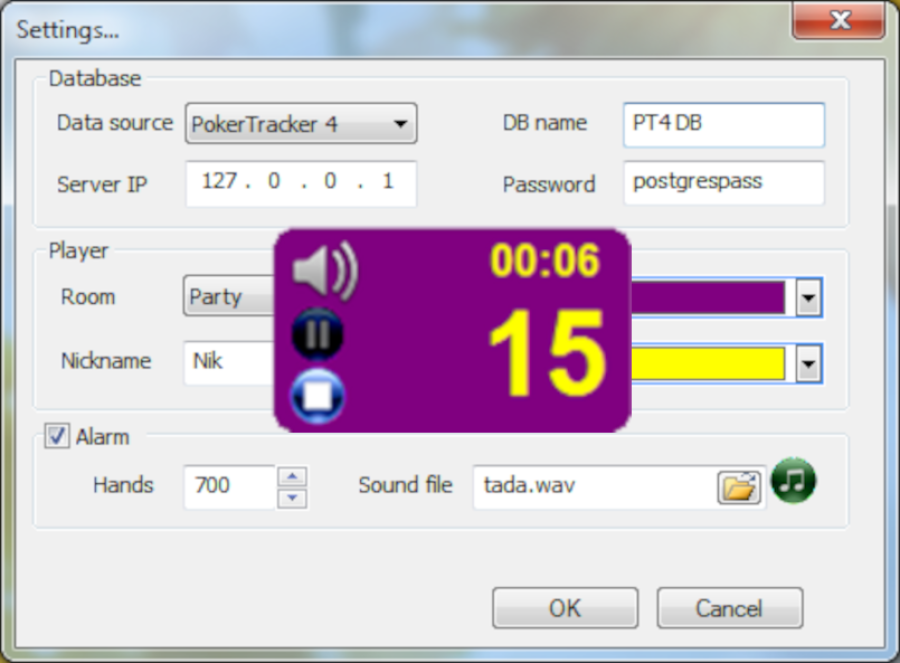Close the Settings dialog window
The image size is (900, 663).
(839, 21)
